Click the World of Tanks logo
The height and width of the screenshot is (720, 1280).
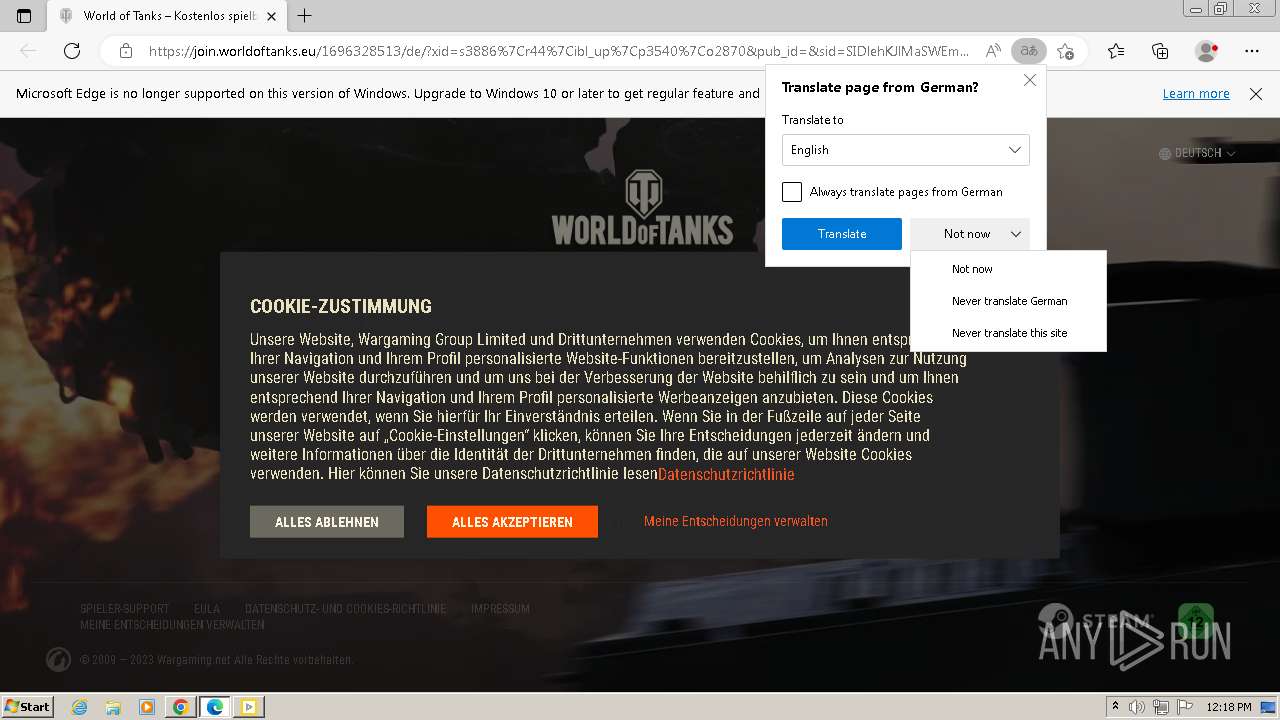tap(642, 208)
